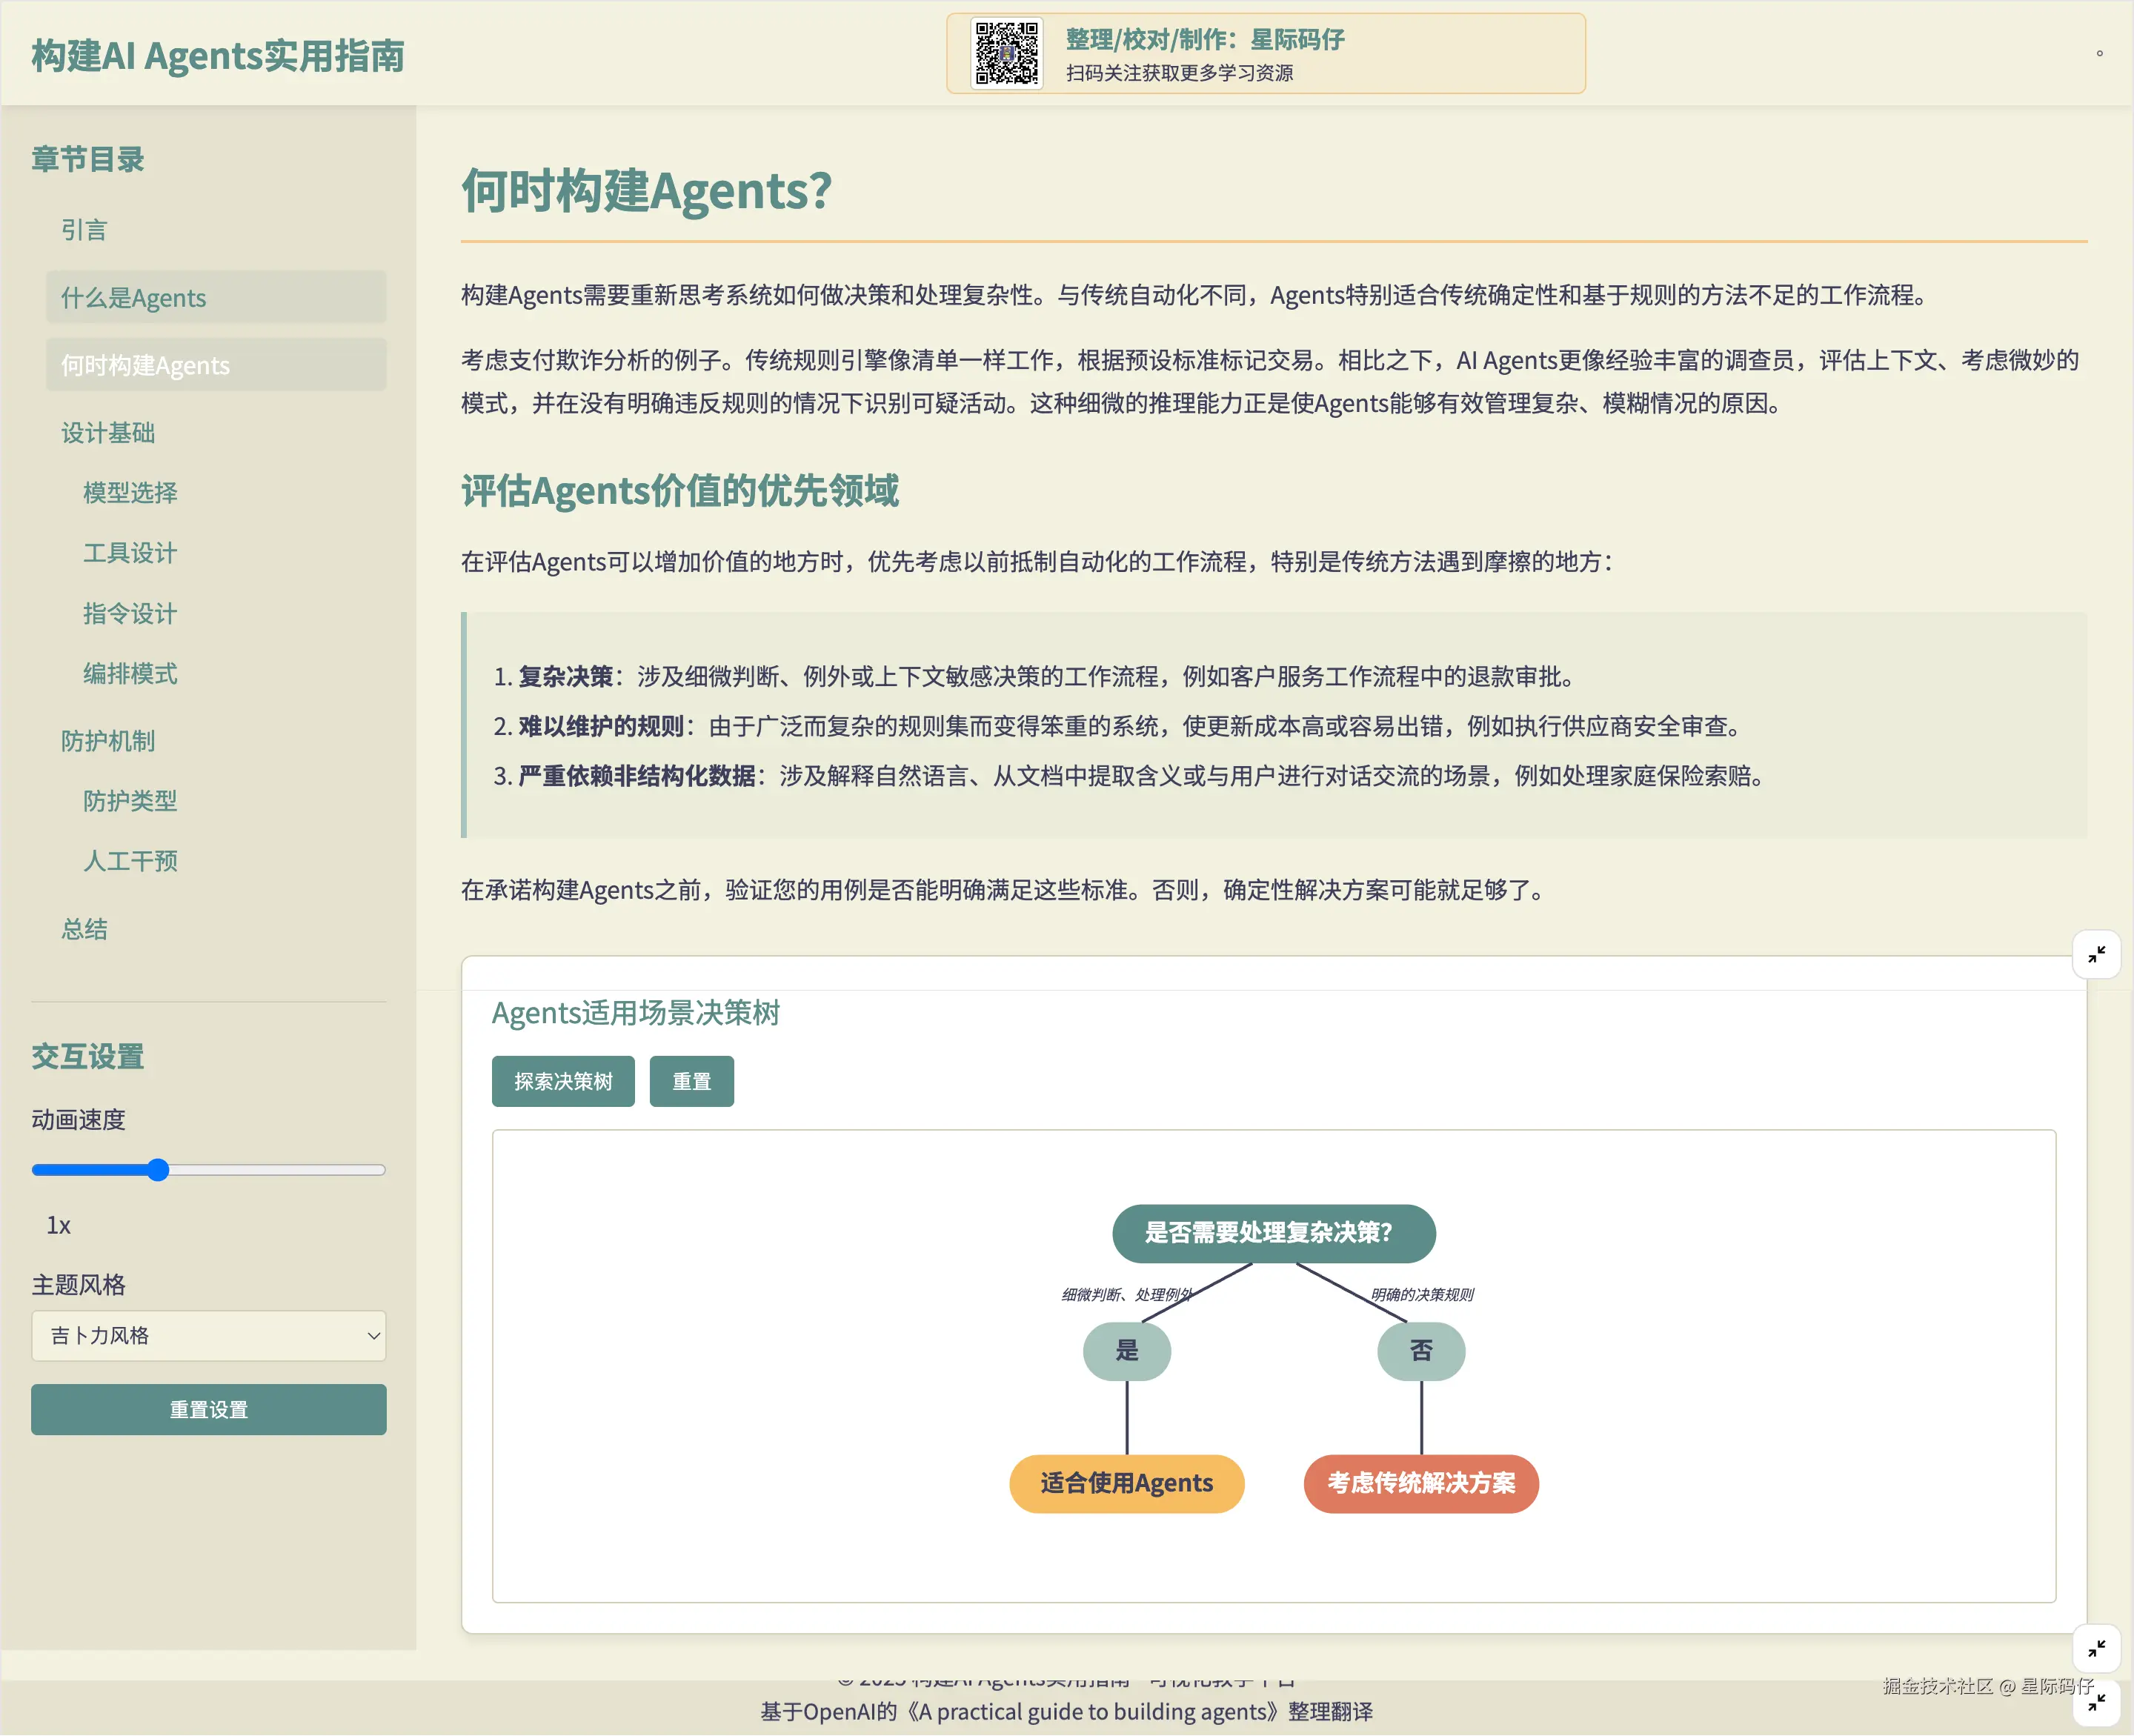Click the 考虑传统解决方案 result node
2134x1736 pixels.
coord(1420,1483)
